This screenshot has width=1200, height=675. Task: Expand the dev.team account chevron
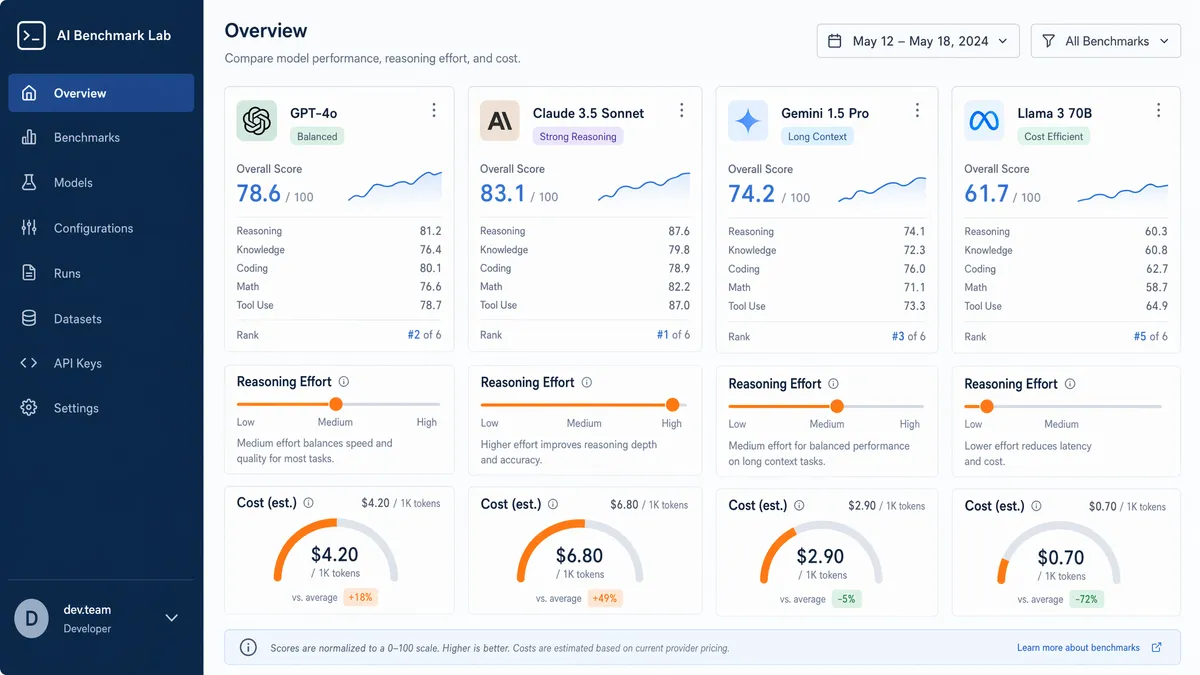pos(172,618)
